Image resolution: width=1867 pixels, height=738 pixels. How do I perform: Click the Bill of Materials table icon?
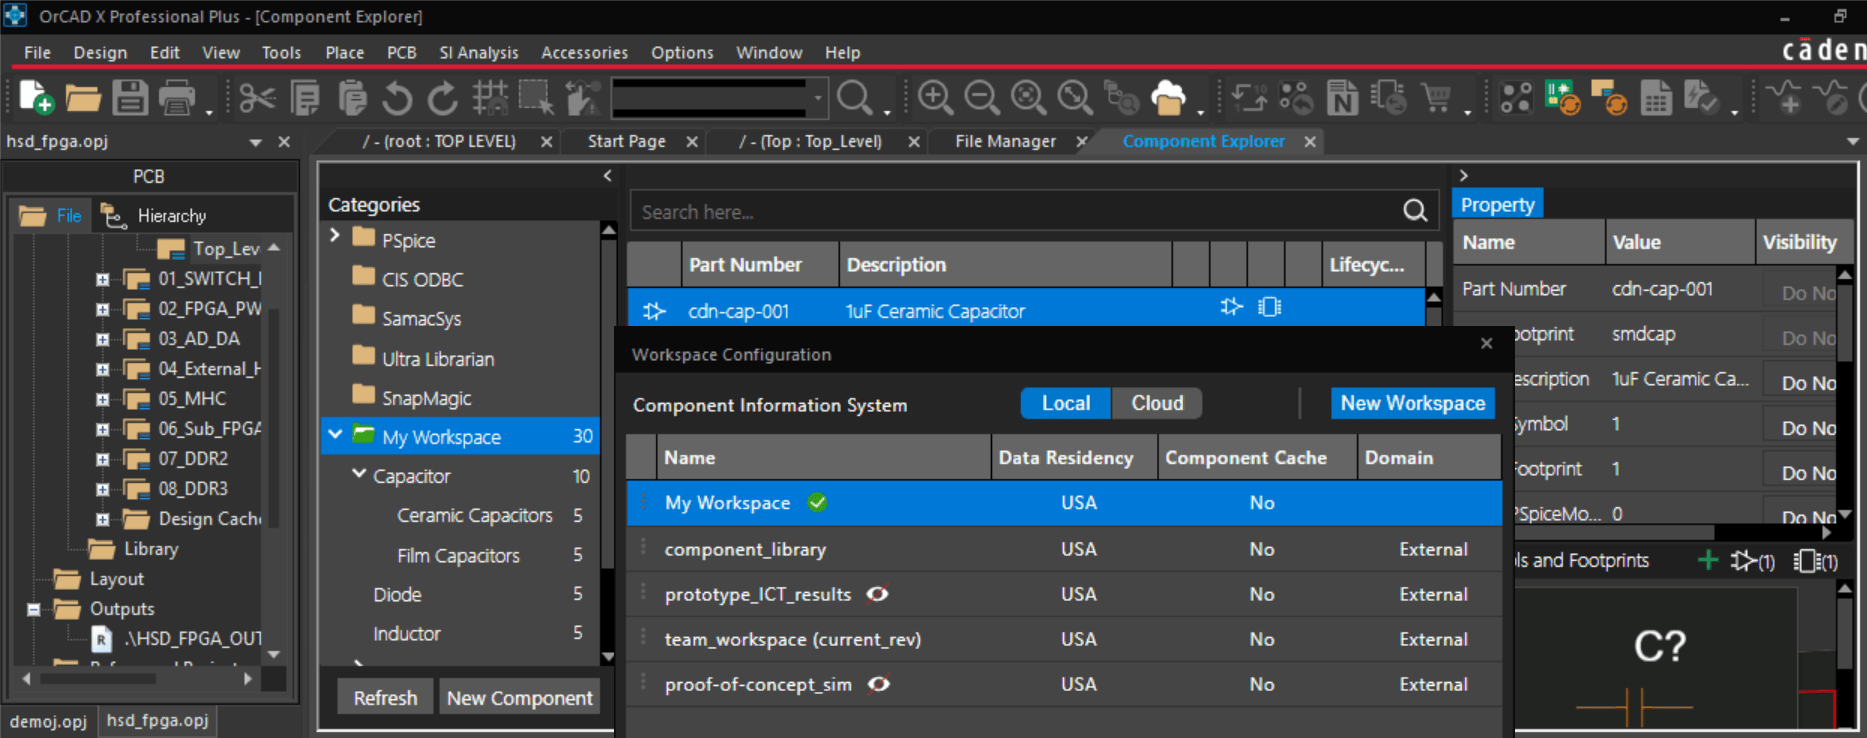click(1656, 98)
